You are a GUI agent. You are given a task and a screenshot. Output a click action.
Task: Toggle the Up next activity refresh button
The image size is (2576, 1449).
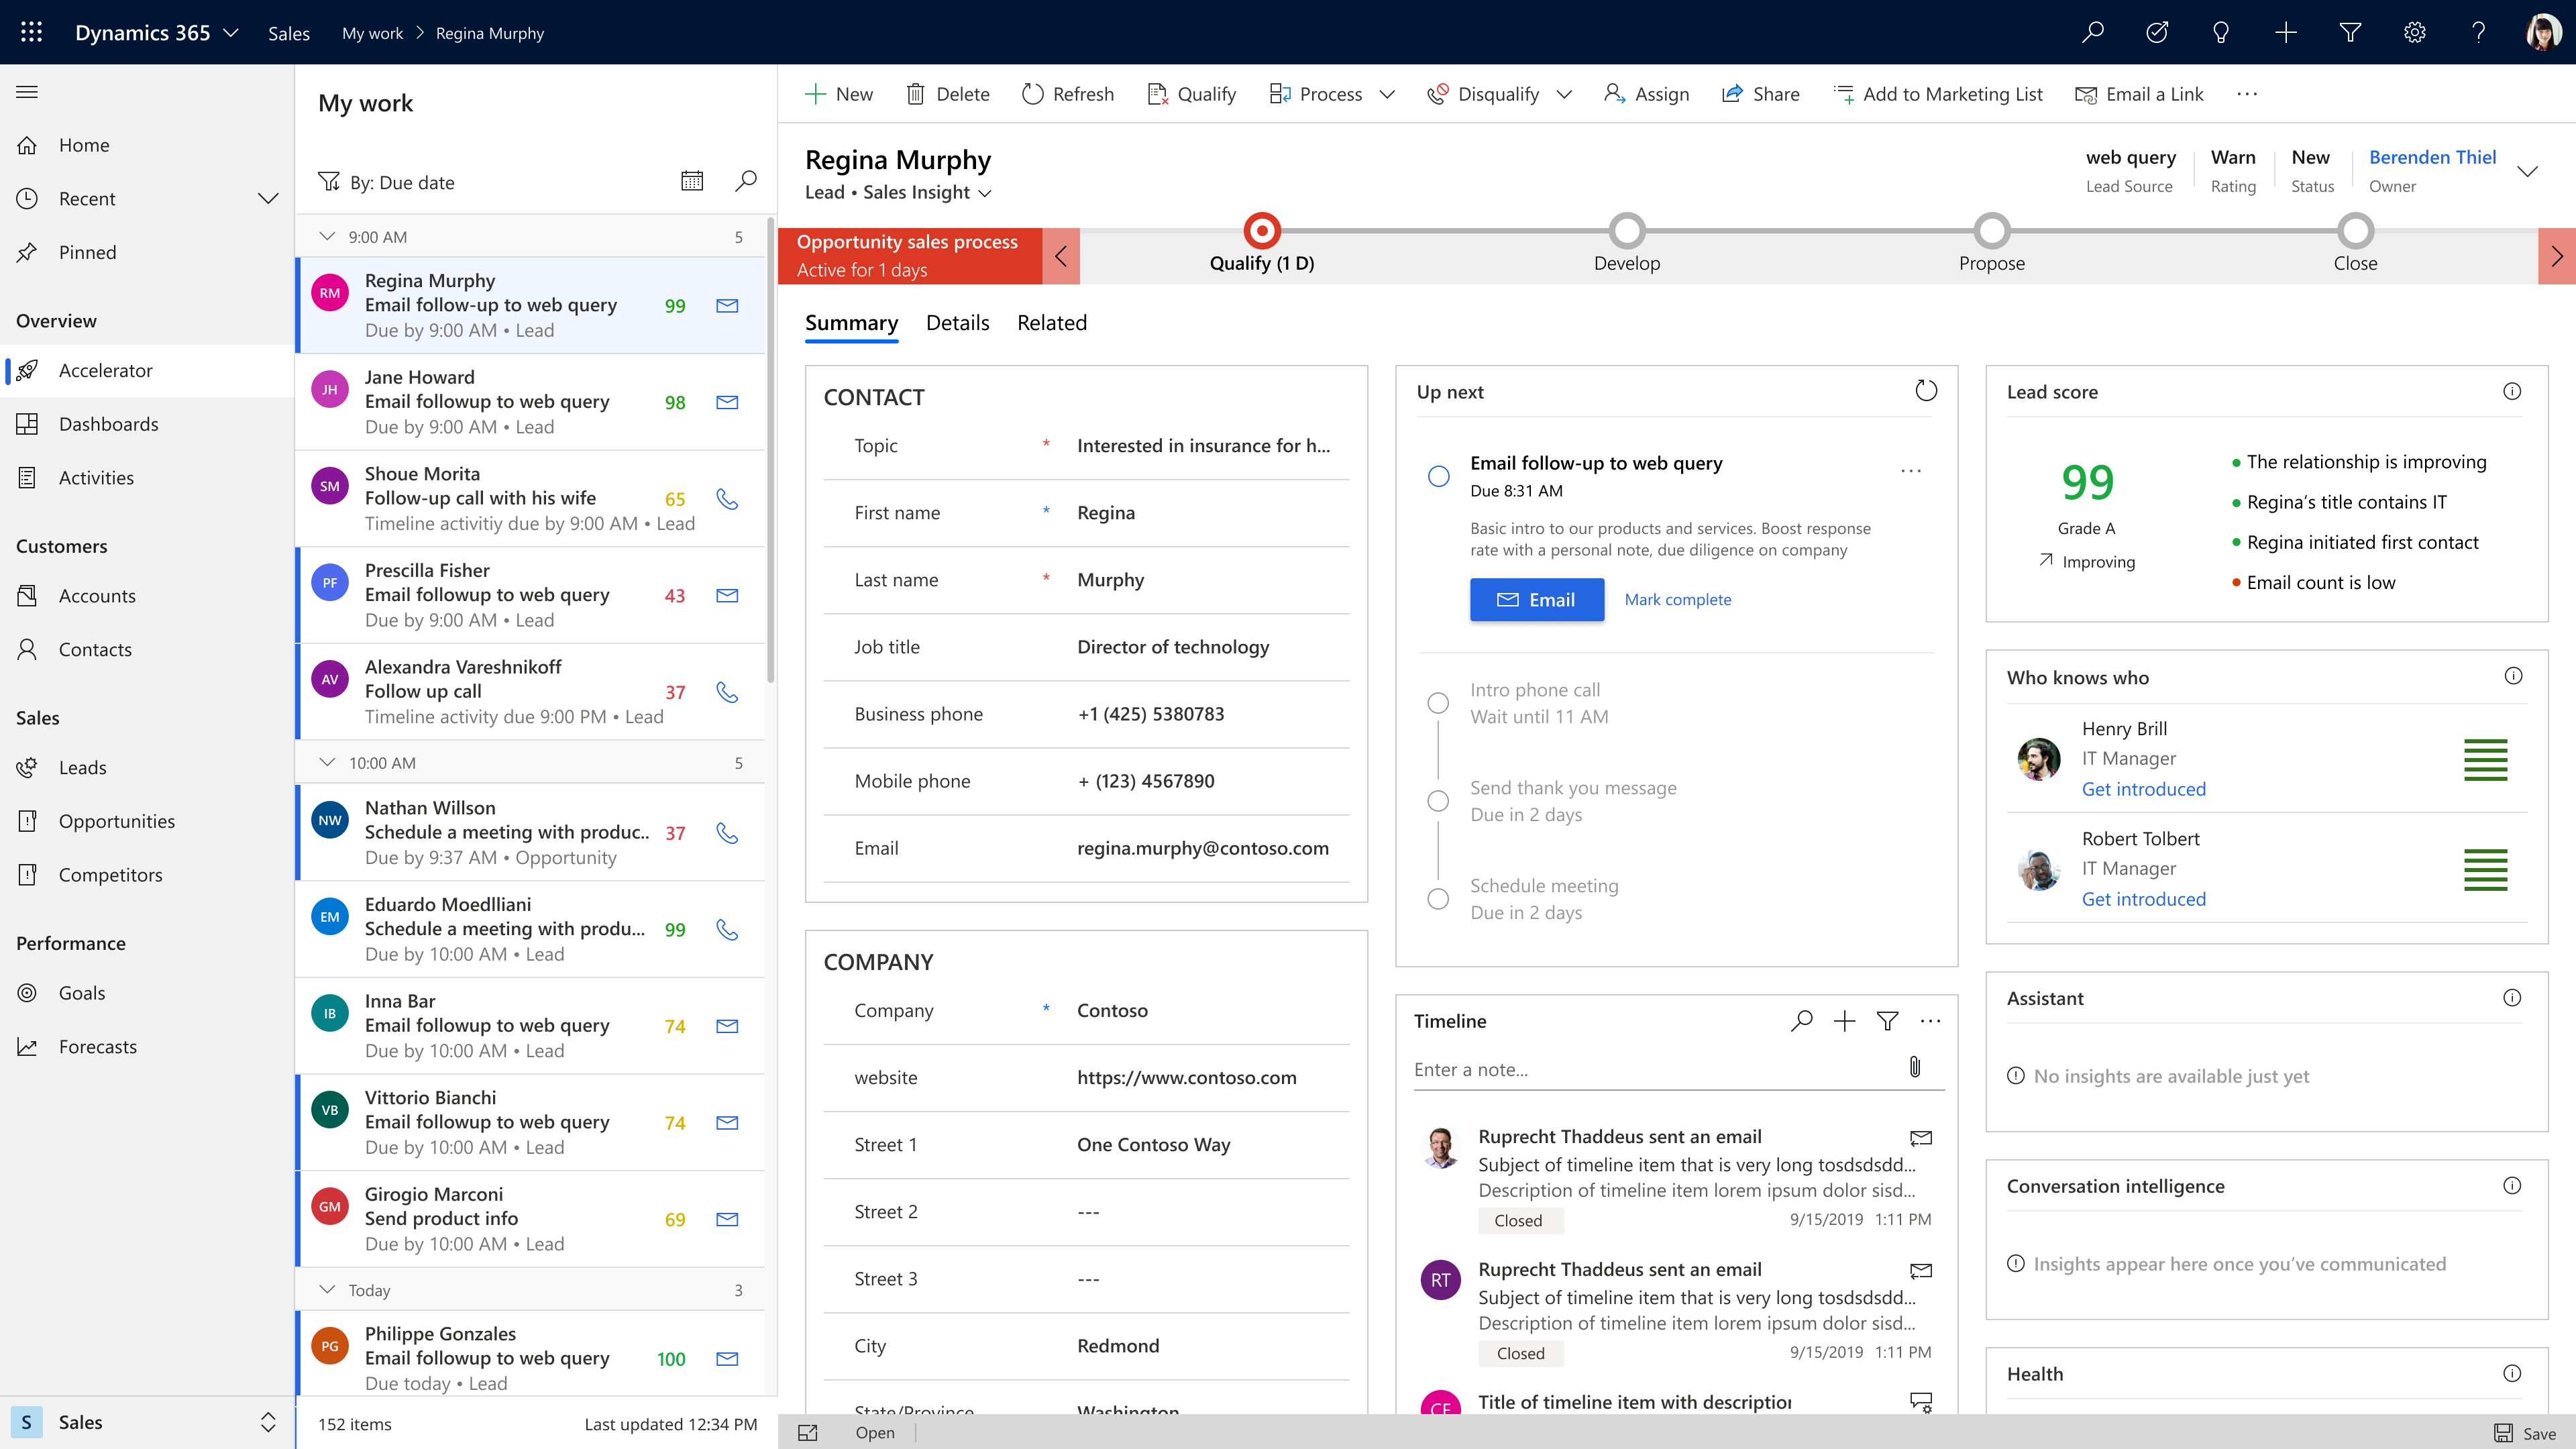pos(1927,391)
